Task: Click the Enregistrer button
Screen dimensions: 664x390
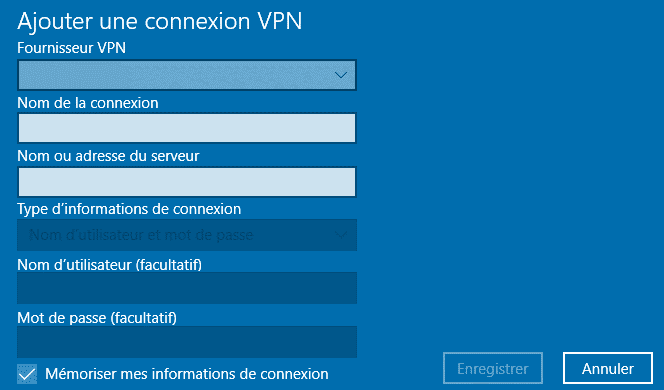Action: [493, 368]
